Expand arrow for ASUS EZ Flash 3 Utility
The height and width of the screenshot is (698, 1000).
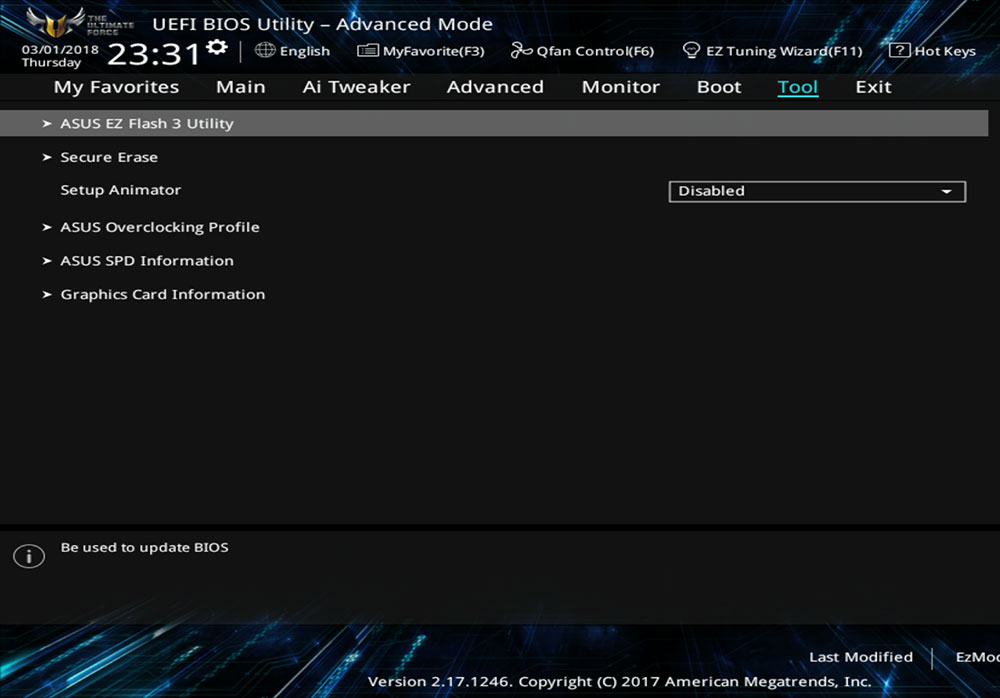(x=47, y=123)
